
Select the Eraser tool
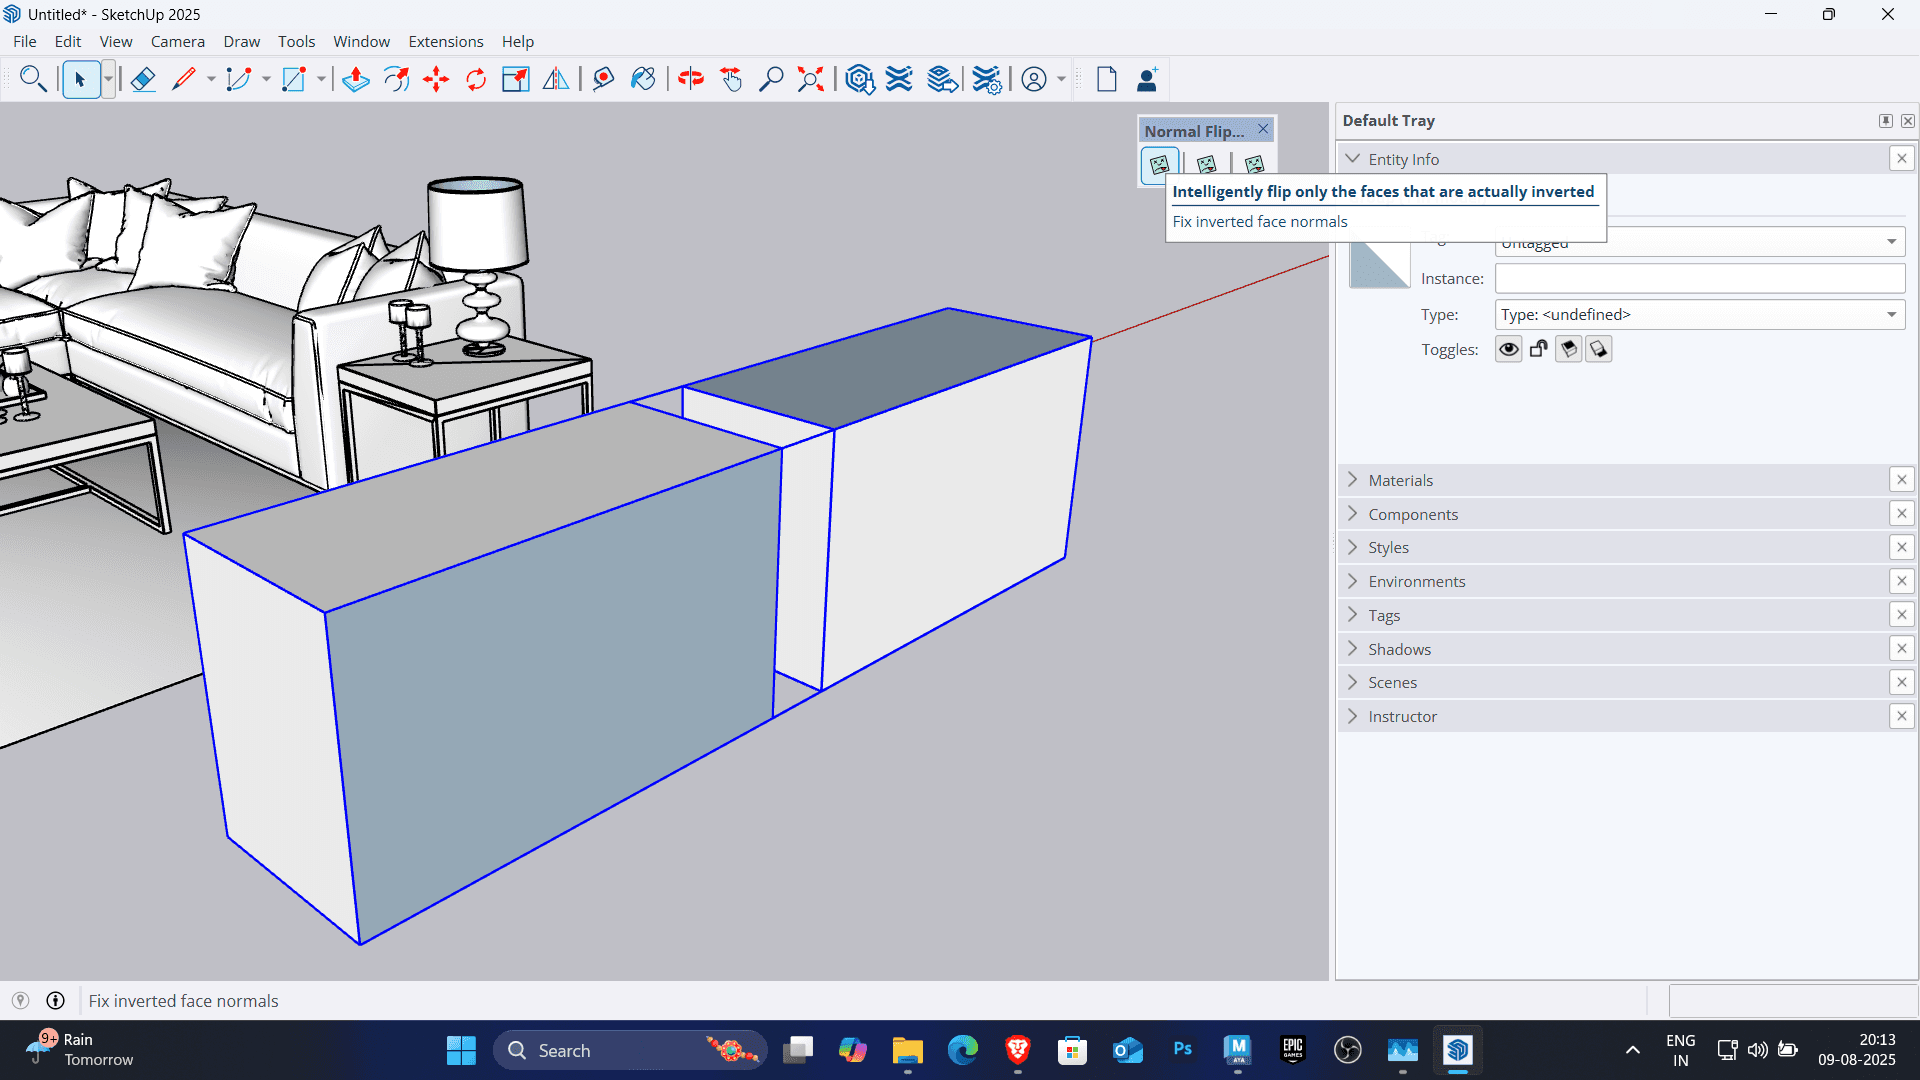143,79
